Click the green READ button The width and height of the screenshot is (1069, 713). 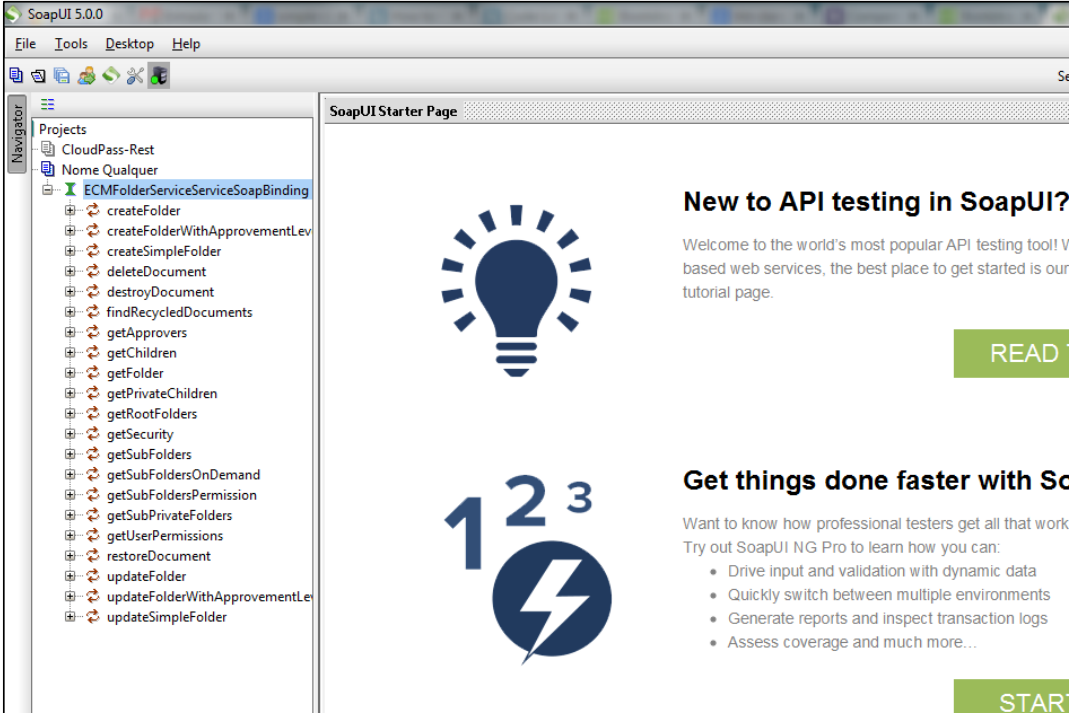pyautogui.click(x=1011, y=353)
